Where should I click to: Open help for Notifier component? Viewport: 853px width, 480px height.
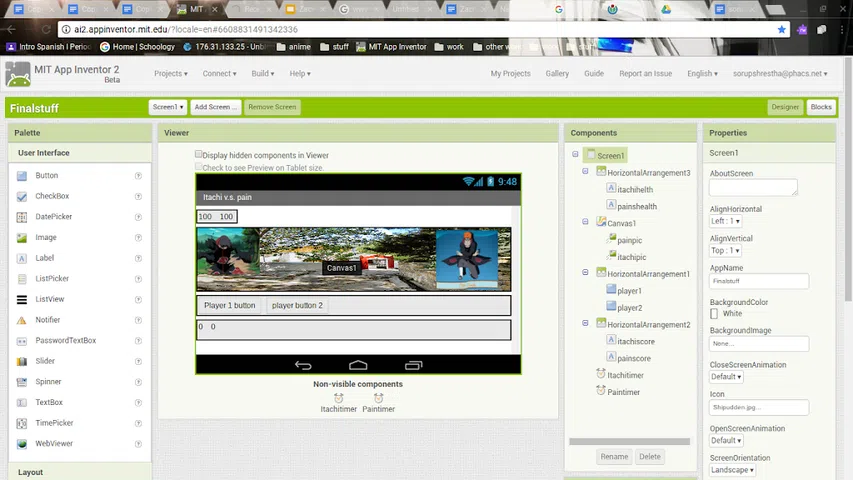138,320
